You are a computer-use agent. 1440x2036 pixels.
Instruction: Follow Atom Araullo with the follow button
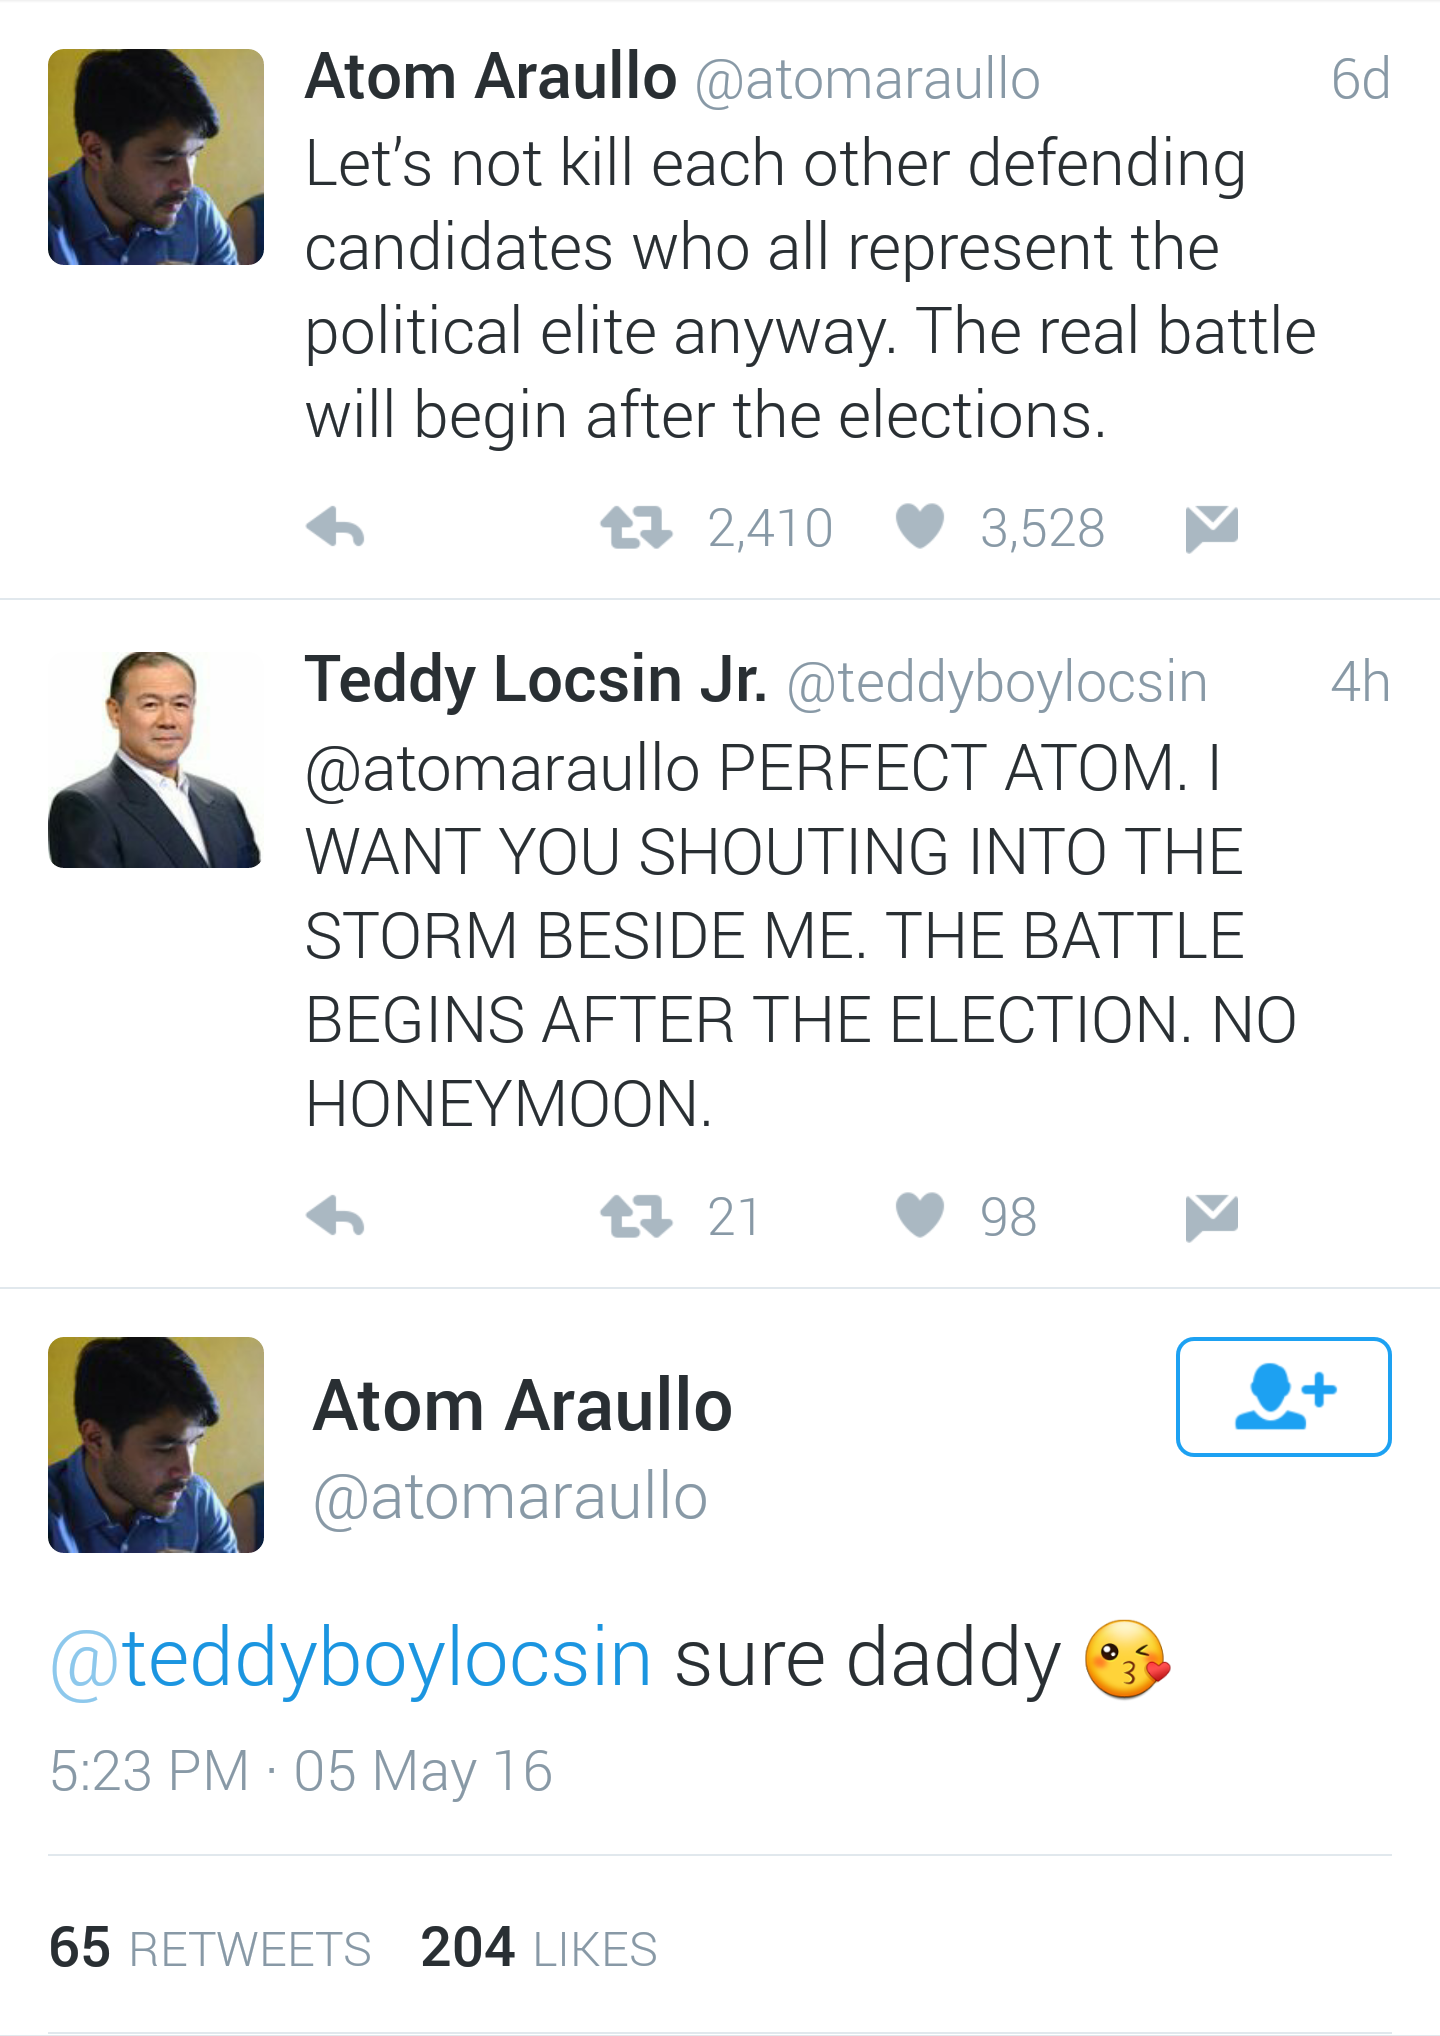tap(1283, 1396)
